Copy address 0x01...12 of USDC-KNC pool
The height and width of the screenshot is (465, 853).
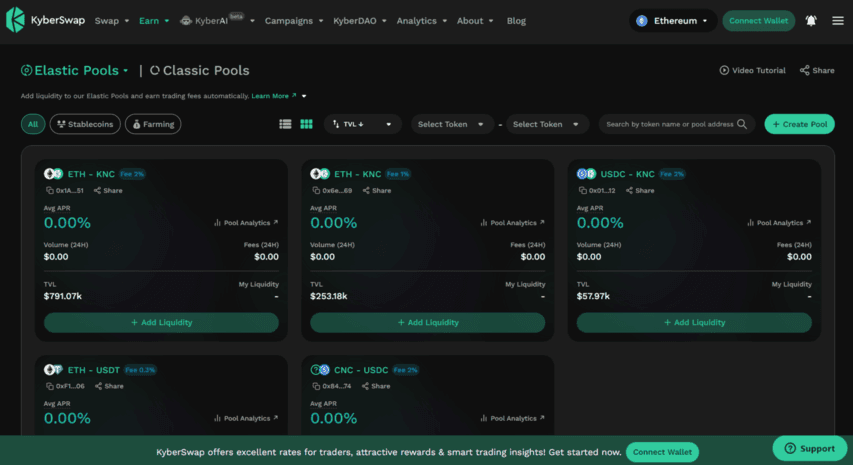583,190
